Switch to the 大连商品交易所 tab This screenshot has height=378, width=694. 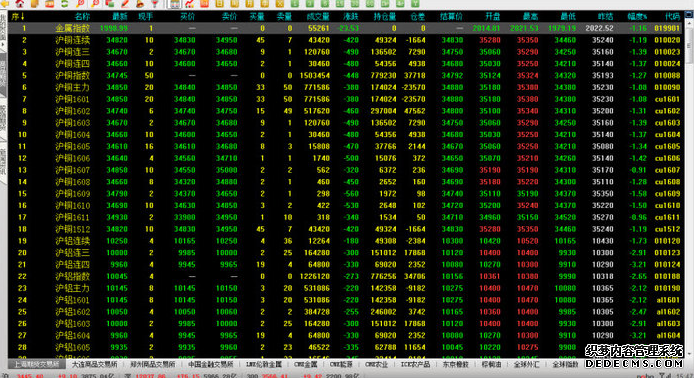click(x=94, y=364)
